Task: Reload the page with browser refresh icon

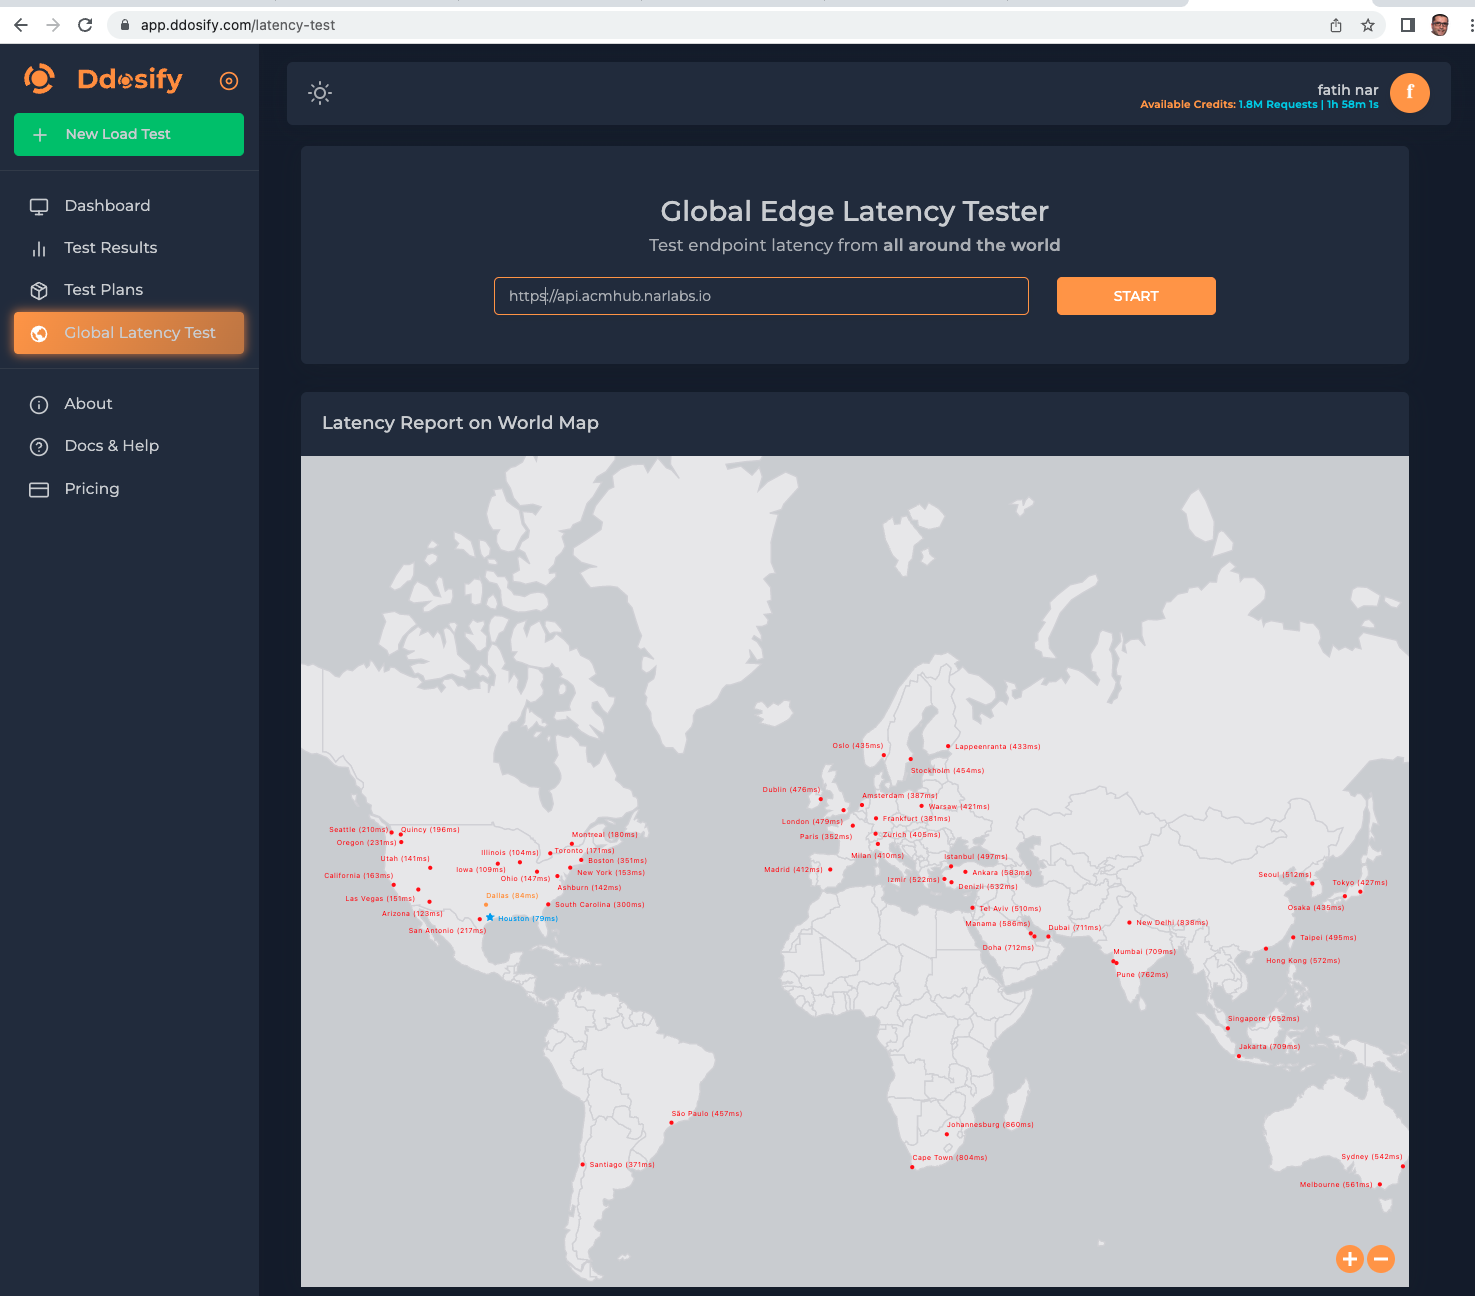Action: 85,25
